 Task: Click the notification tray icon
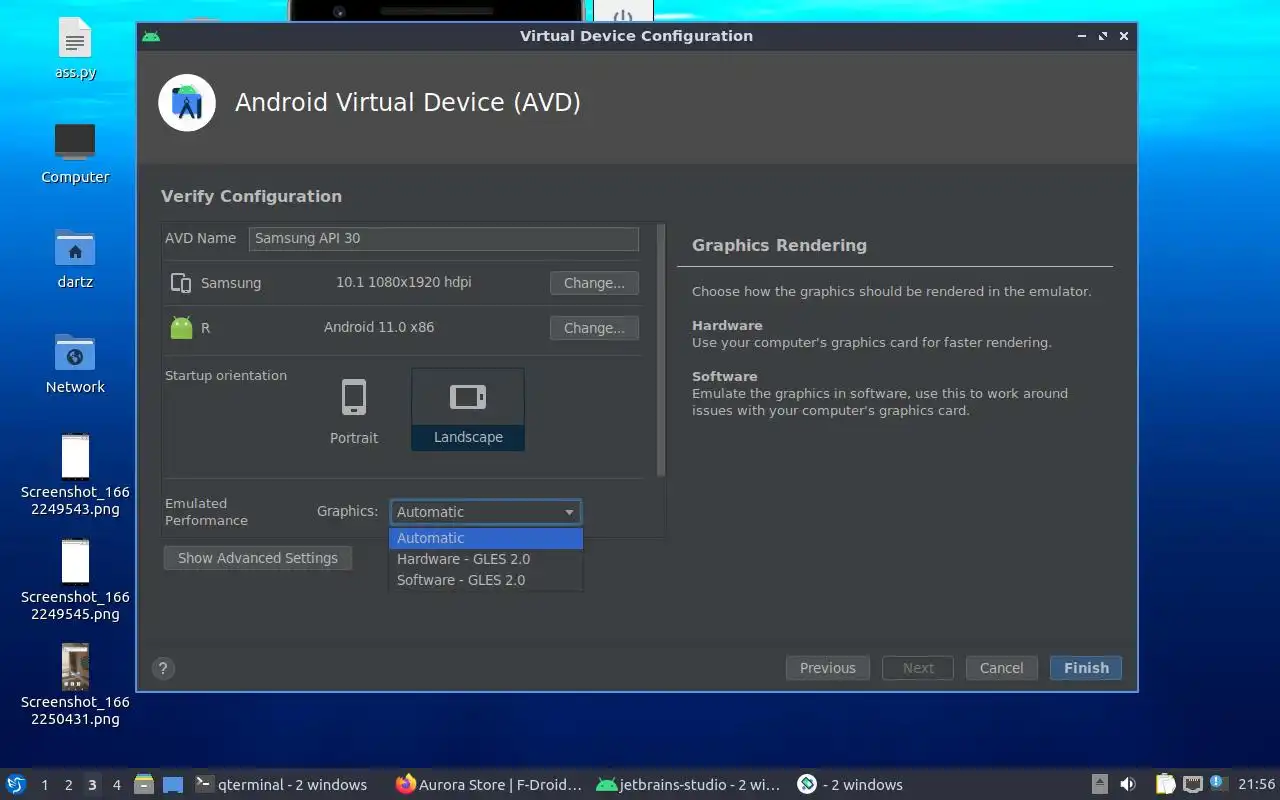click(x=1218, y=783)
